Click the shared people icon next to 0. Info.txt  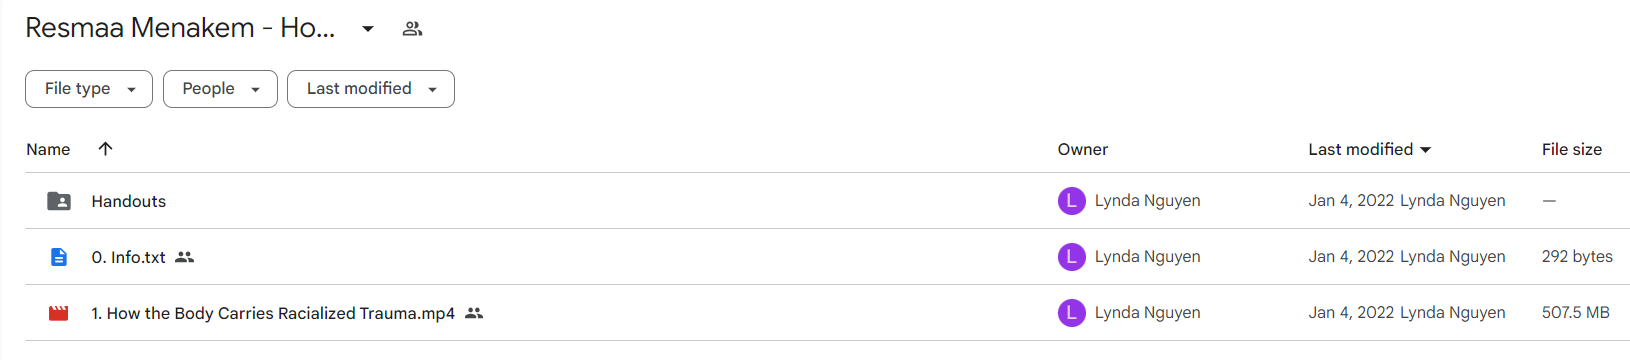[184, 257]
